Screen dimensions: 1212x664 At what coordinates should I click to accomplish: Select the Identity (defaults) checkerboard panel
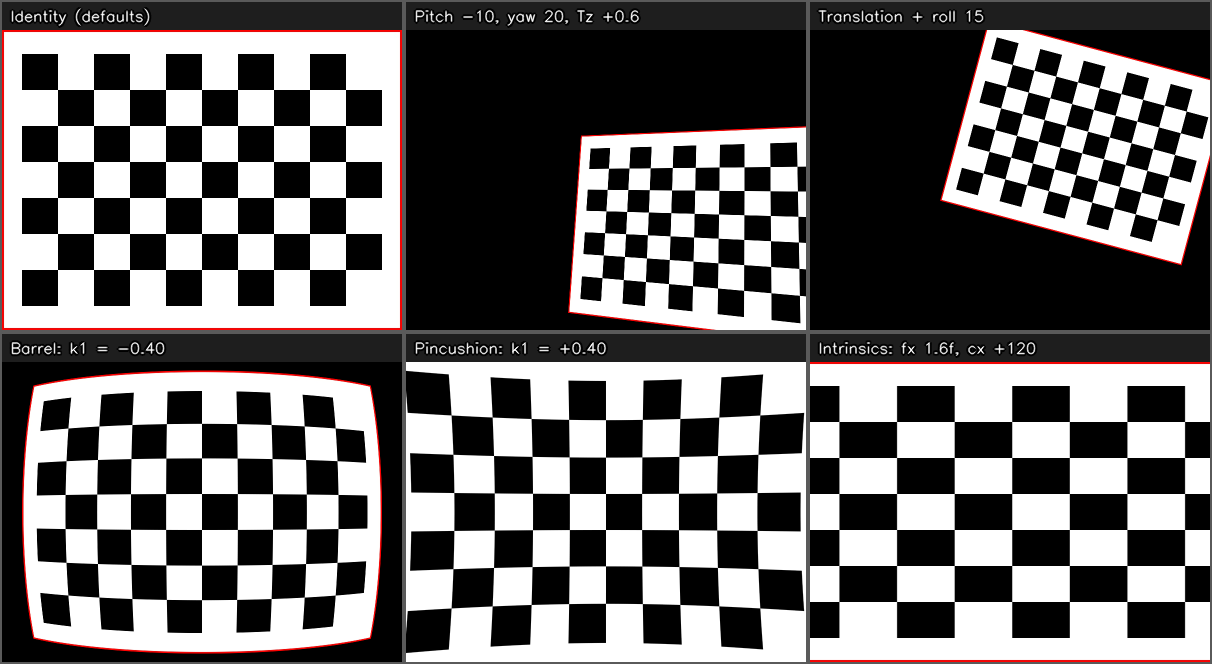click(x=202, y=180)
